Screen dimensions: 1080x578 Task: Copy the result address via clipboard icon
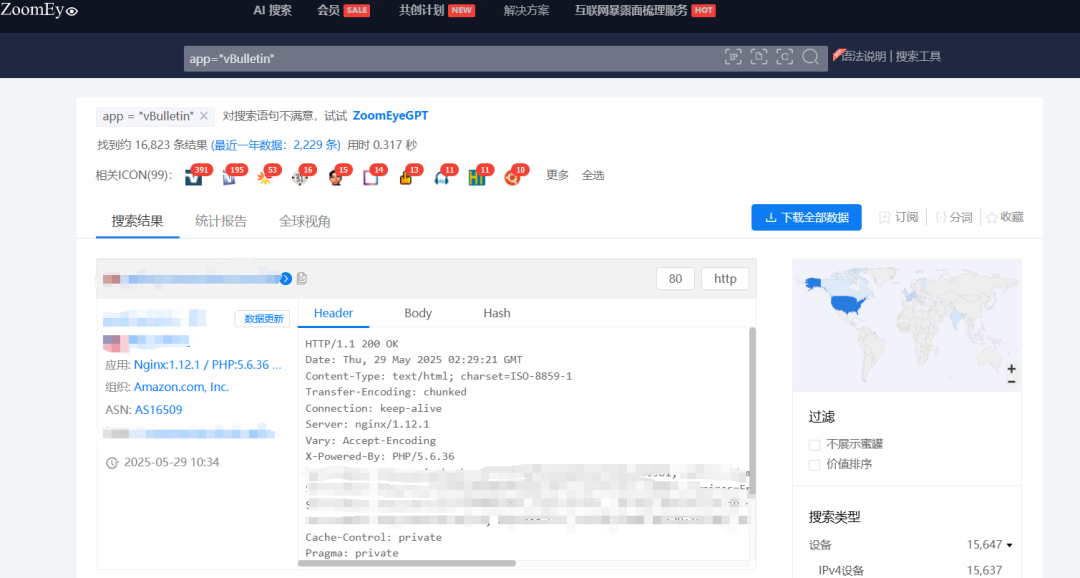302,278
